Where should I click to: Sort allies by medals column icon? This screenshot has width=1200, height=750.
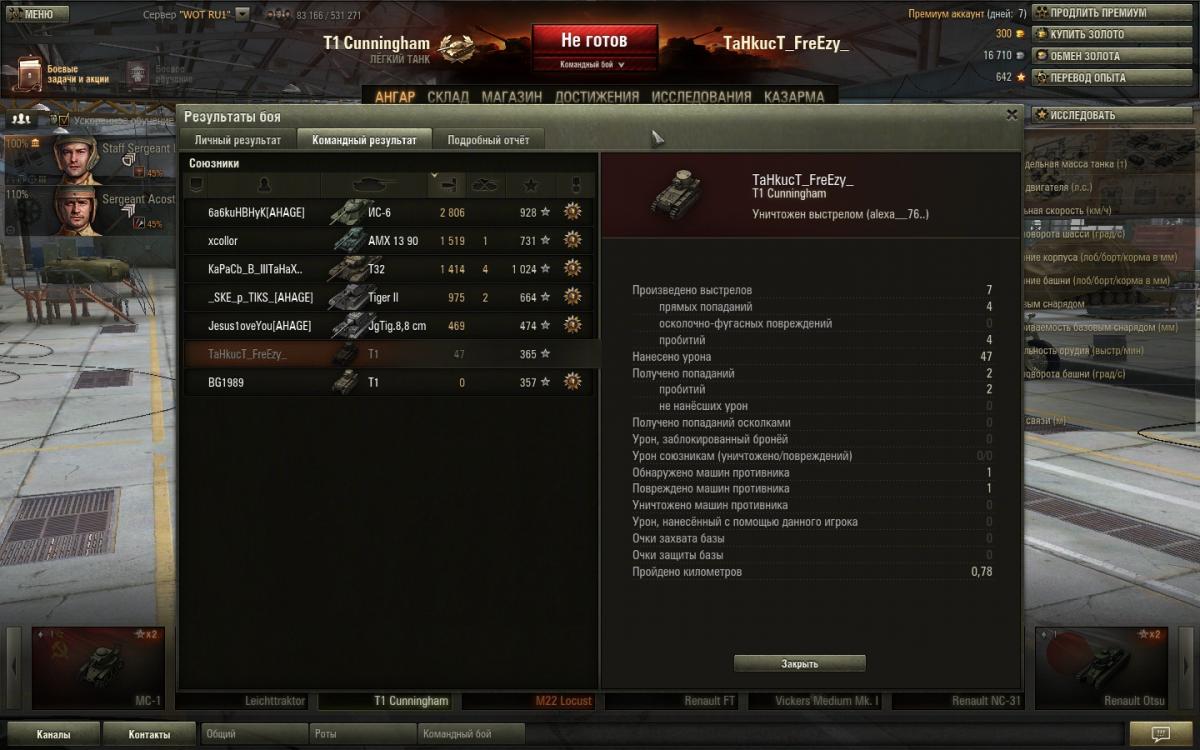pos(574,185)
